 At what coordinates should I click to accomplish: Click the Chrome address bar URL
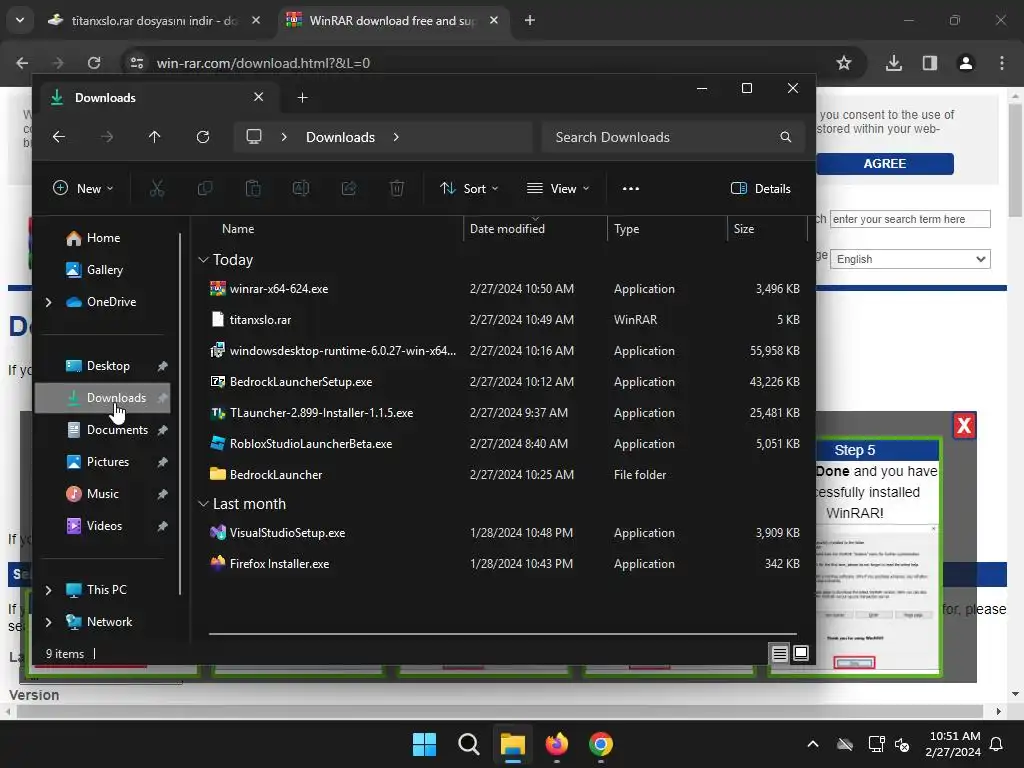263,63
